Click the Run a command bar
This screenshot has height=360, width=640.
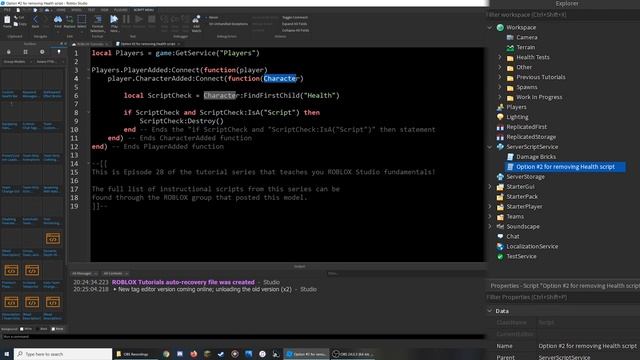click(243, 337)
